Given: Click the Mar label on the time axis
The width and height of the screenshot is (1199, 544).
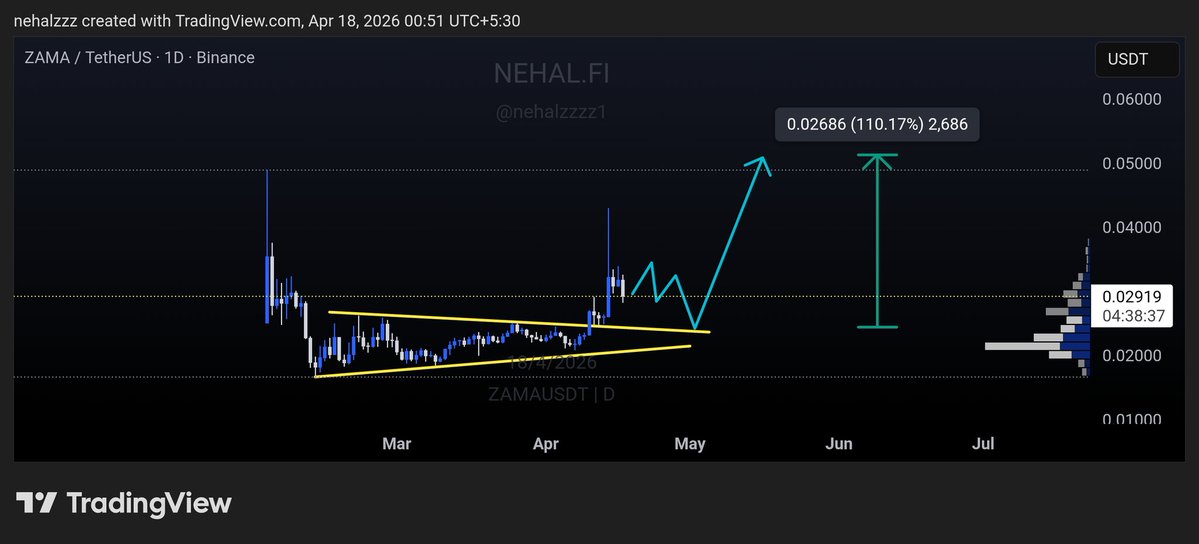Looking at the screenshot, I should (397, 443).
